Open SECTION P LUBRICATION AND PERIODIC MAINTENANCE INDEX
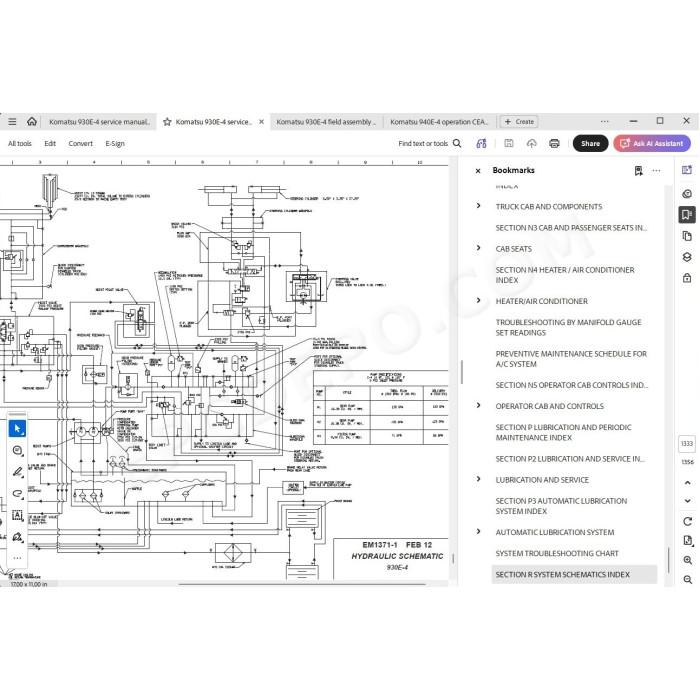 [563, 432]
